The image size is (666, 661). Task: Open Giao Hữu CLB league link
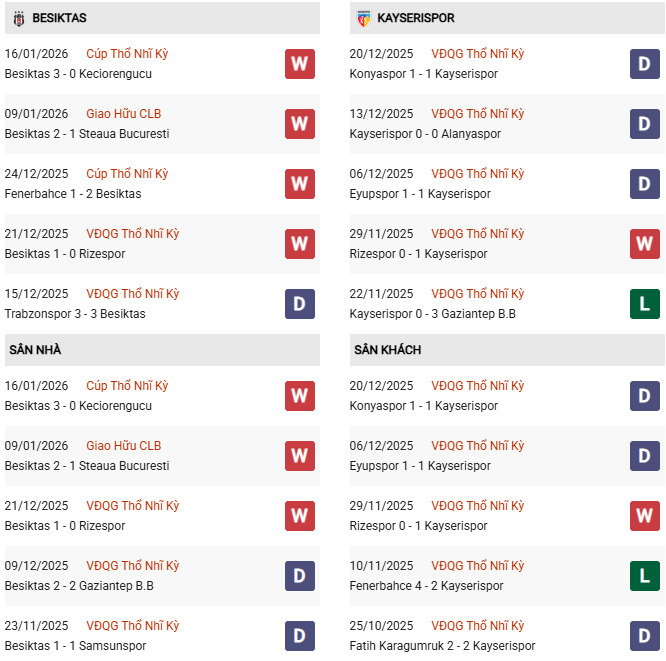coord(124,114)
